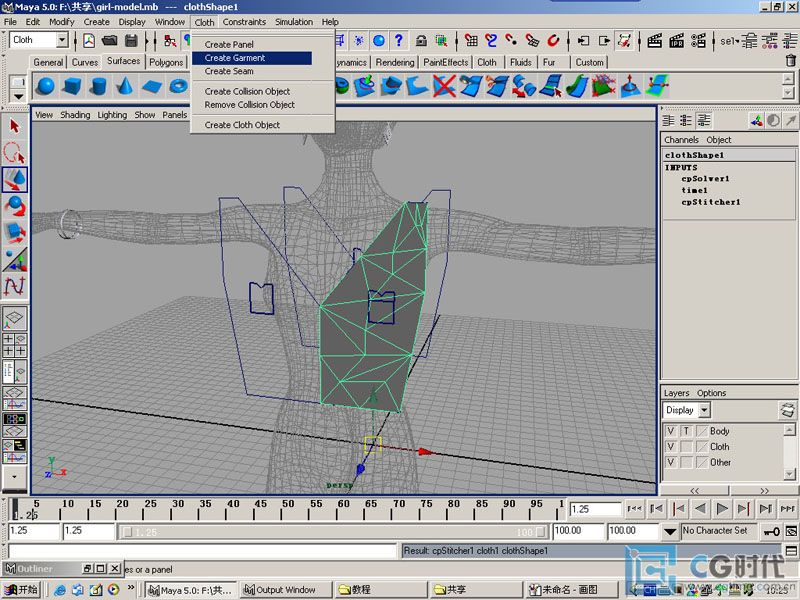Screen dimensions: 800x600
Task: Choose the Scale tool
Action: point(14,233)
